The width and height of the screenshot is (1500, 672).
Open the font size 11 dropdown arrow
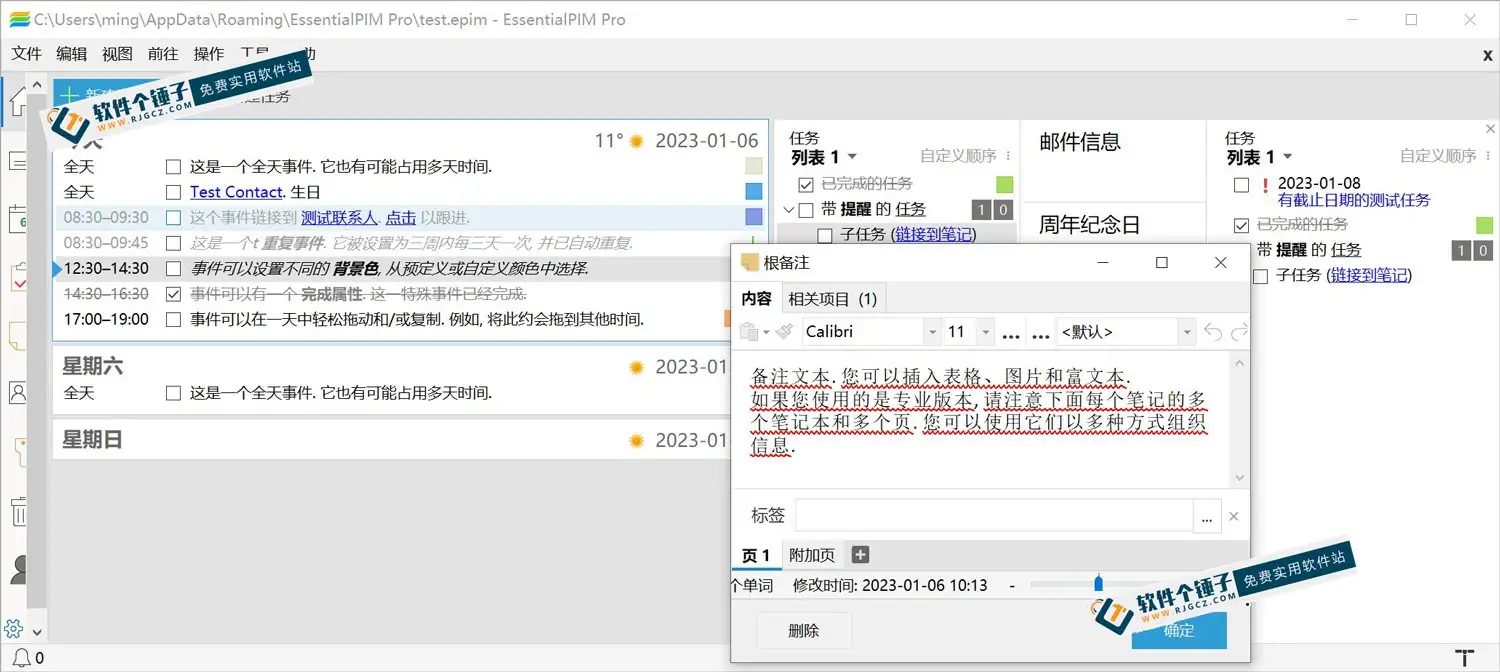(985, 332)
